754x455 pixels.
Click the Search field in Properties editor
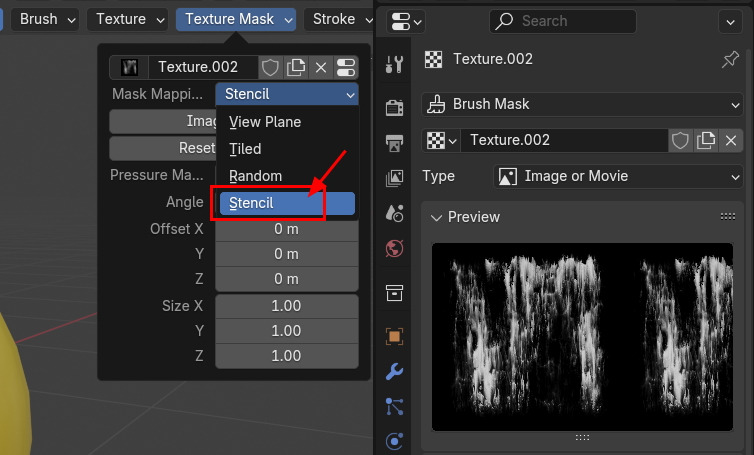pos(563,22)
